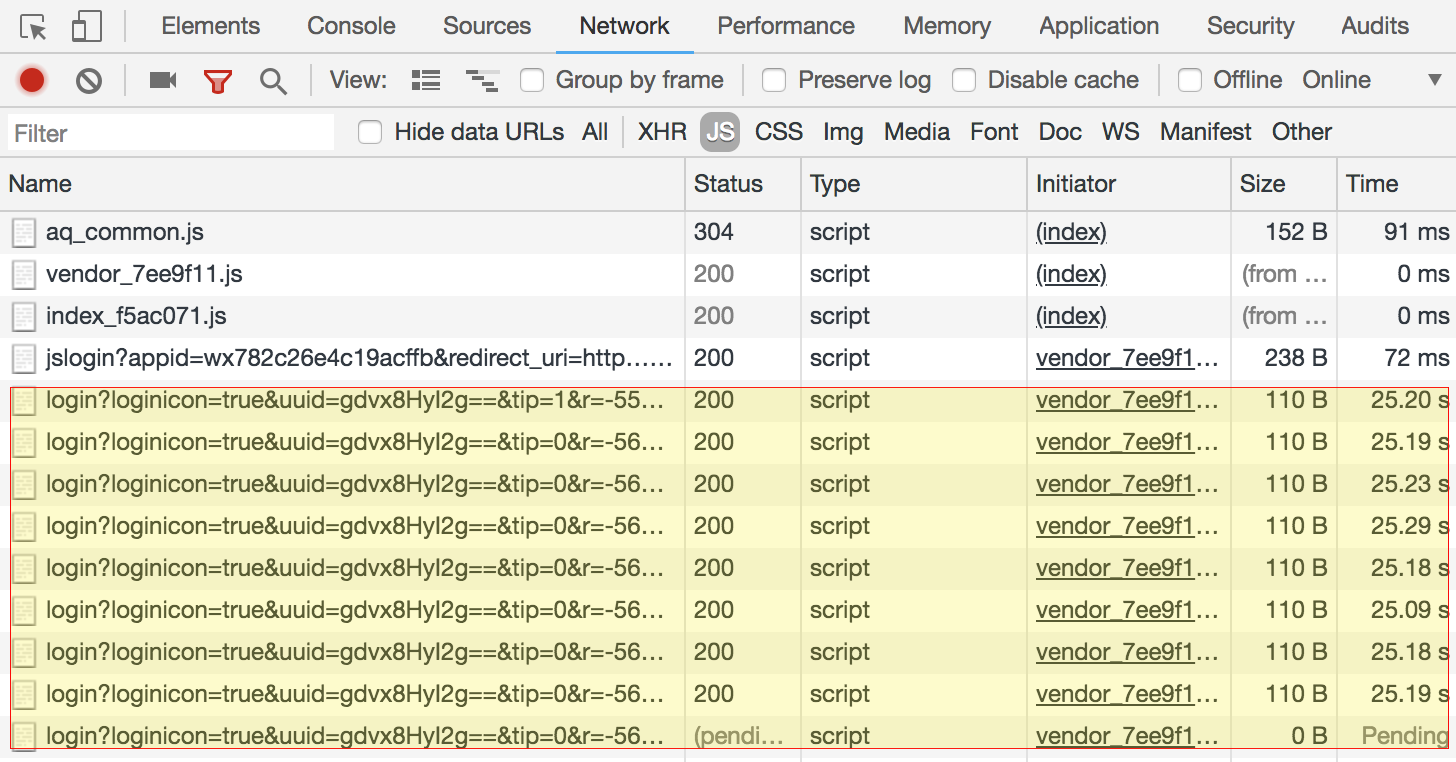Filter requests by XHR type
This screenshot has height=762, width=1456.
[662, 132]
